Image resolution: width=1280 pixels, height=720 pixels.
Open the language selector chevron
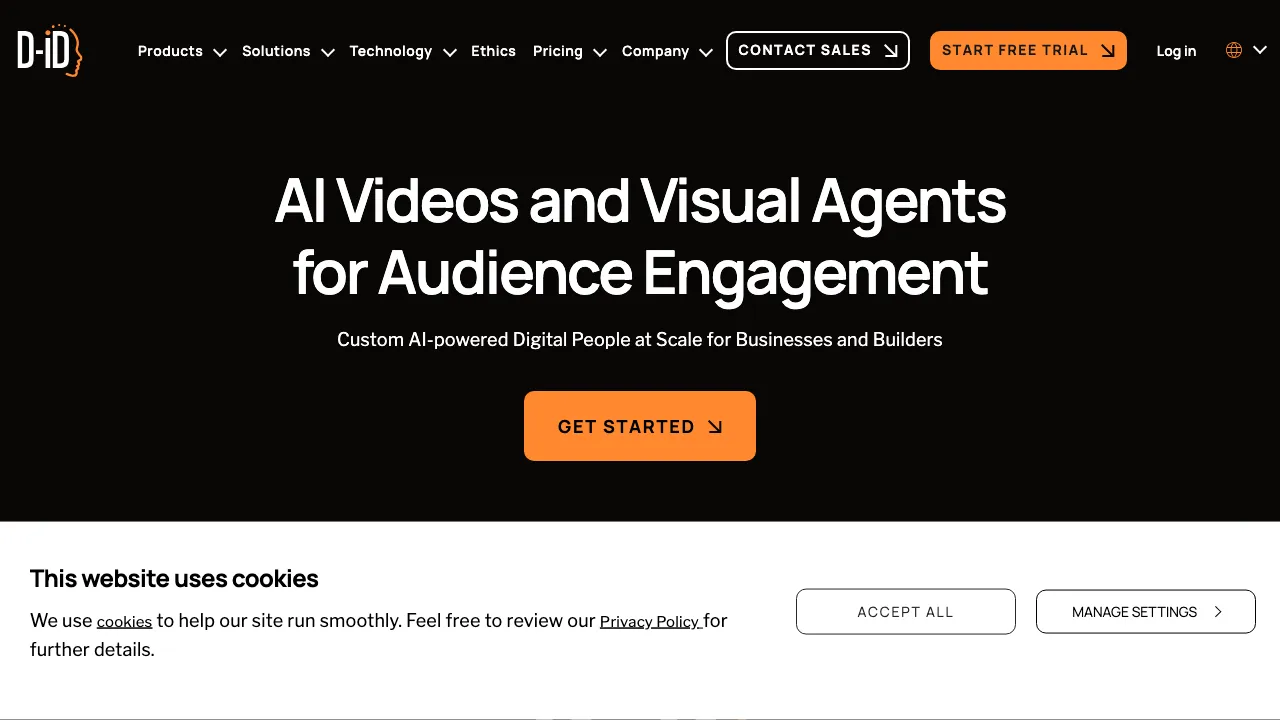(x=1260, y=50)
